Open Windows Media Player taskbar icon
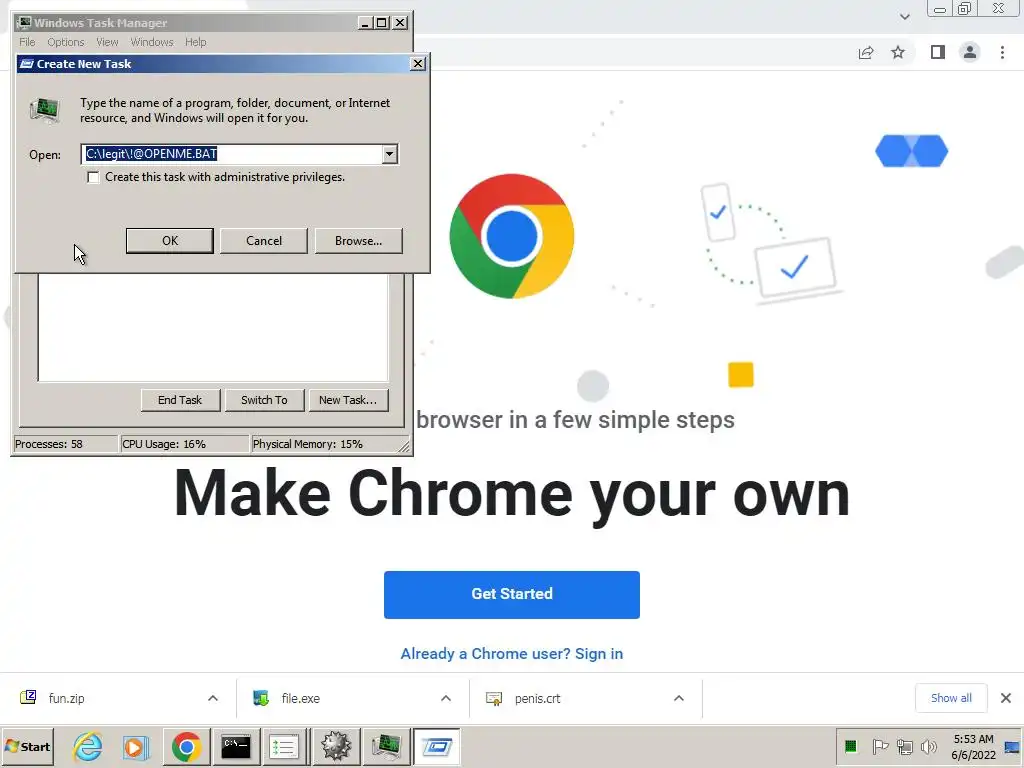1024x768 pixels. (x=136, y=746)
